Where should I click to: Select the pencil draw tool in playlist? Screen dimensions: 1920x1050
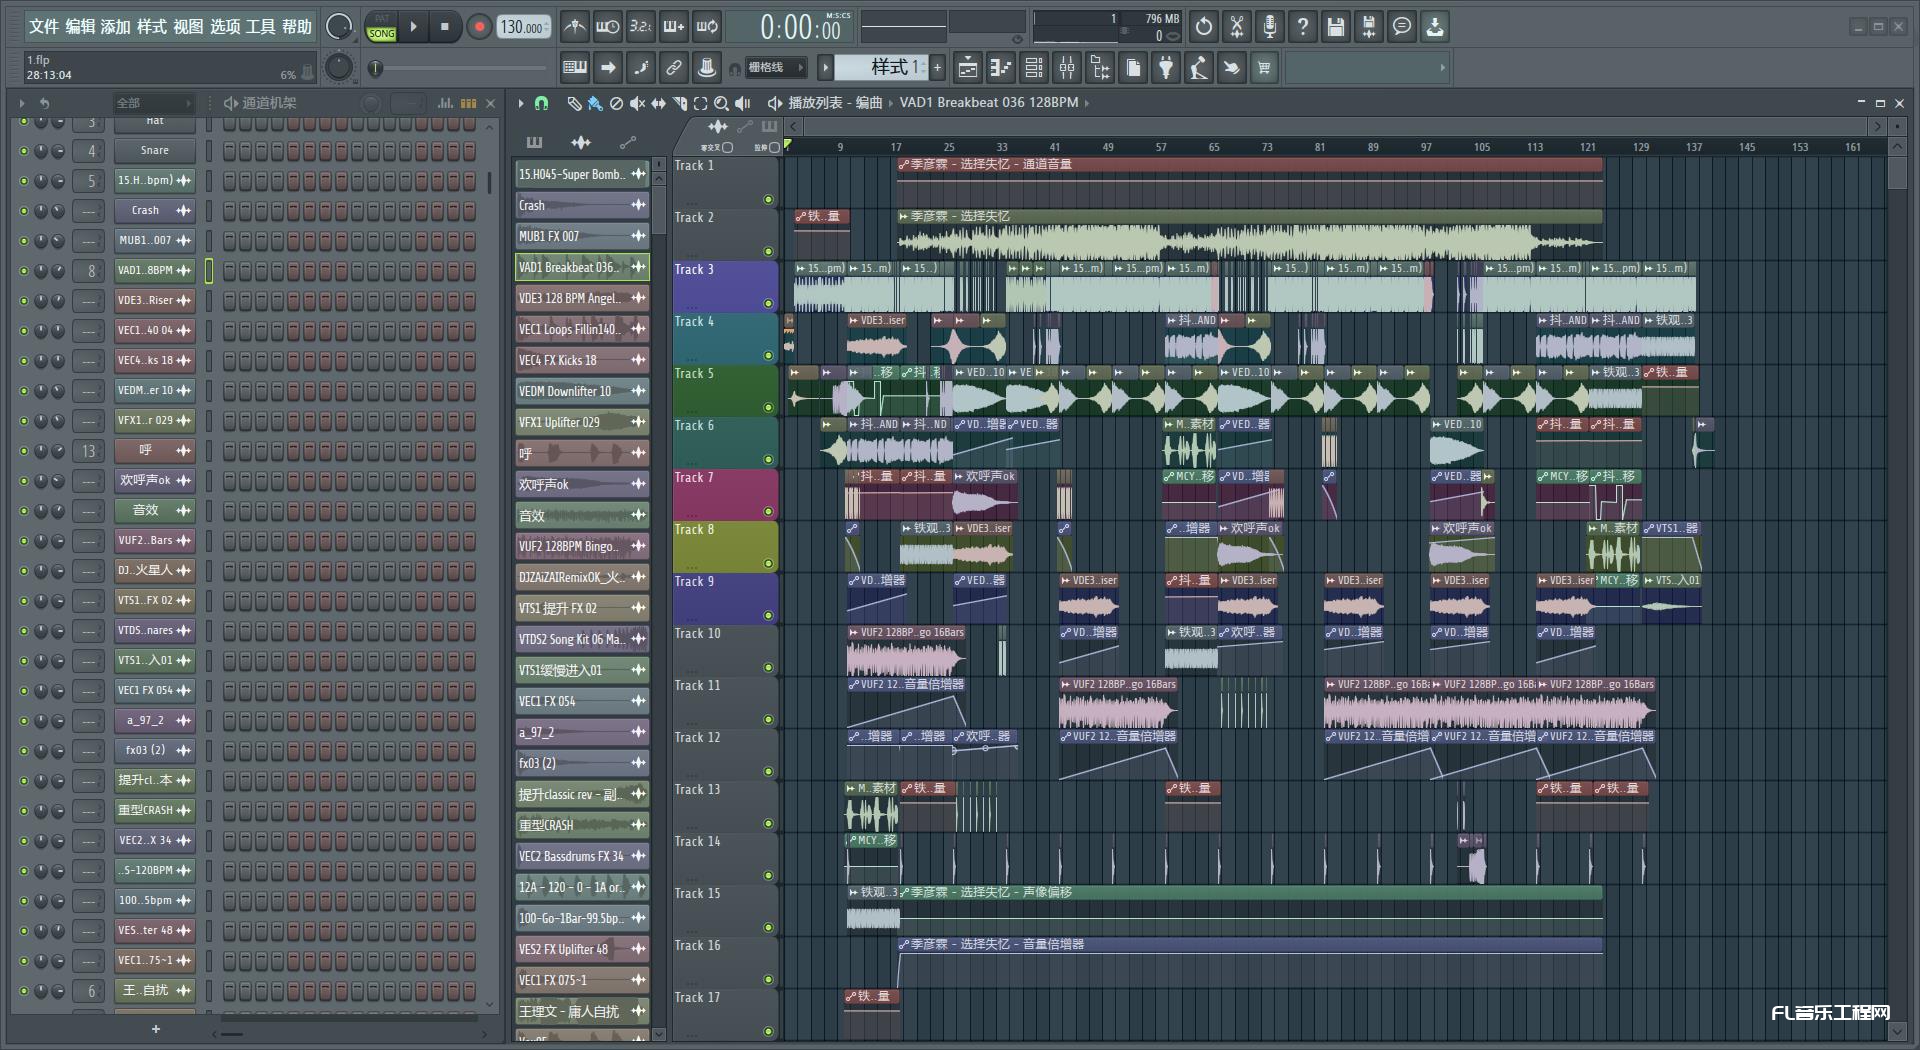(x=574, y=103)
